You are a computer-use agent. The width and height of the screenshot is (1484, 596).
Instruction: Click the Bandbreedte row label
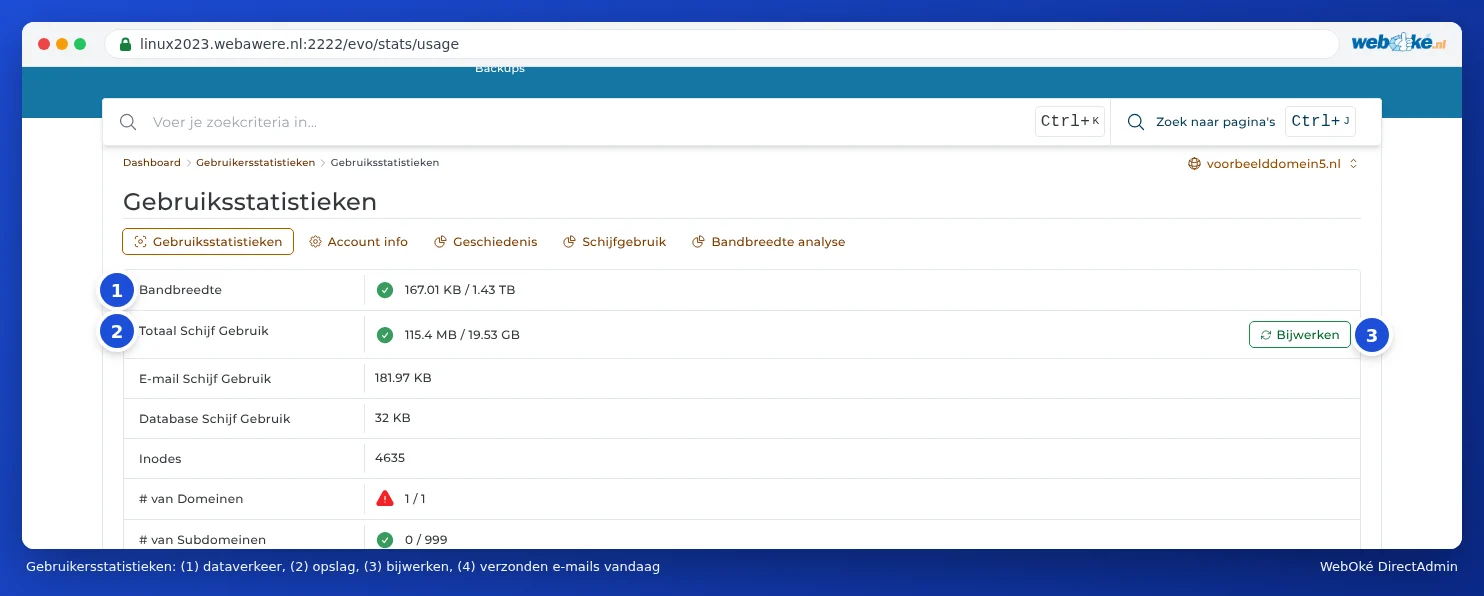[x=180, y=290]
